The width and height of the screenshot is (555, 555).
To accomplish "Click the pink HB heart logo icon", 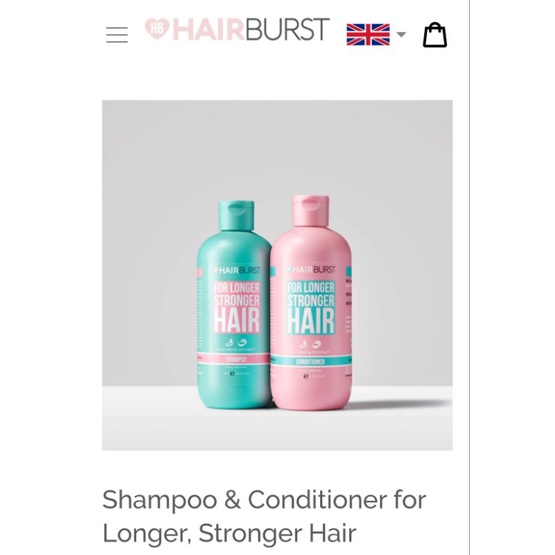I will [x=157, y=29].
